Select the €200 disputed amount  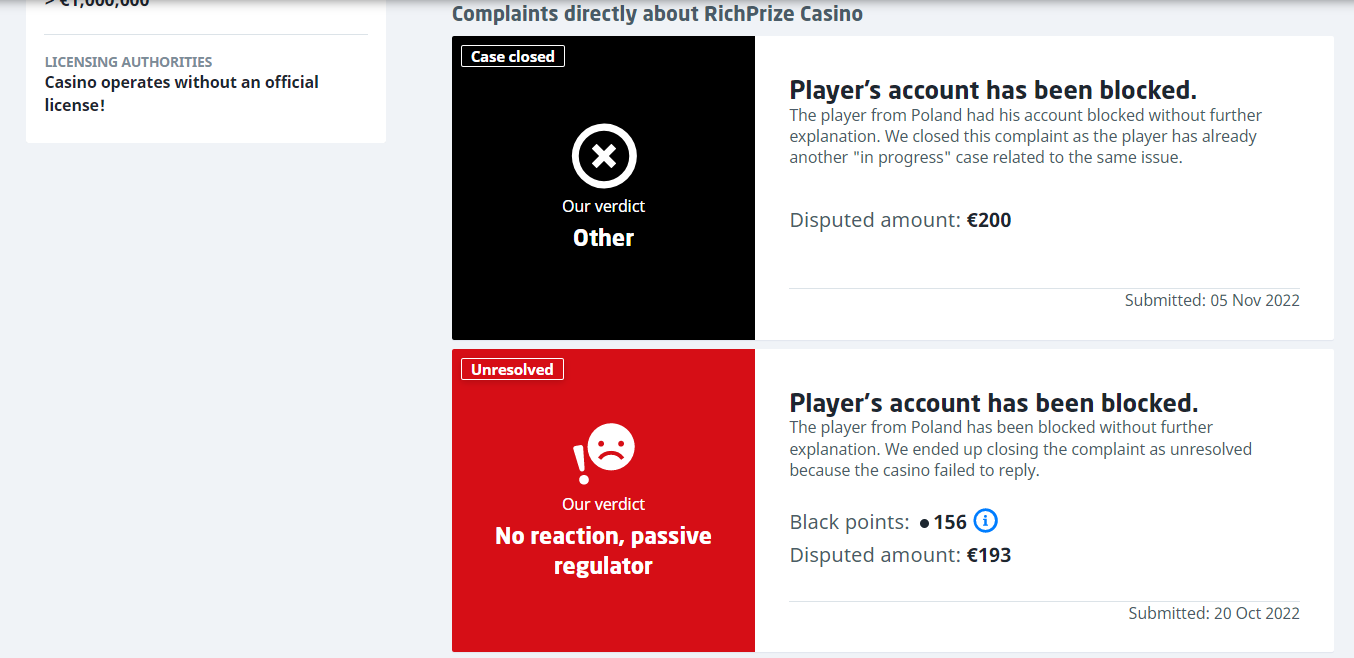coord(989,220)
